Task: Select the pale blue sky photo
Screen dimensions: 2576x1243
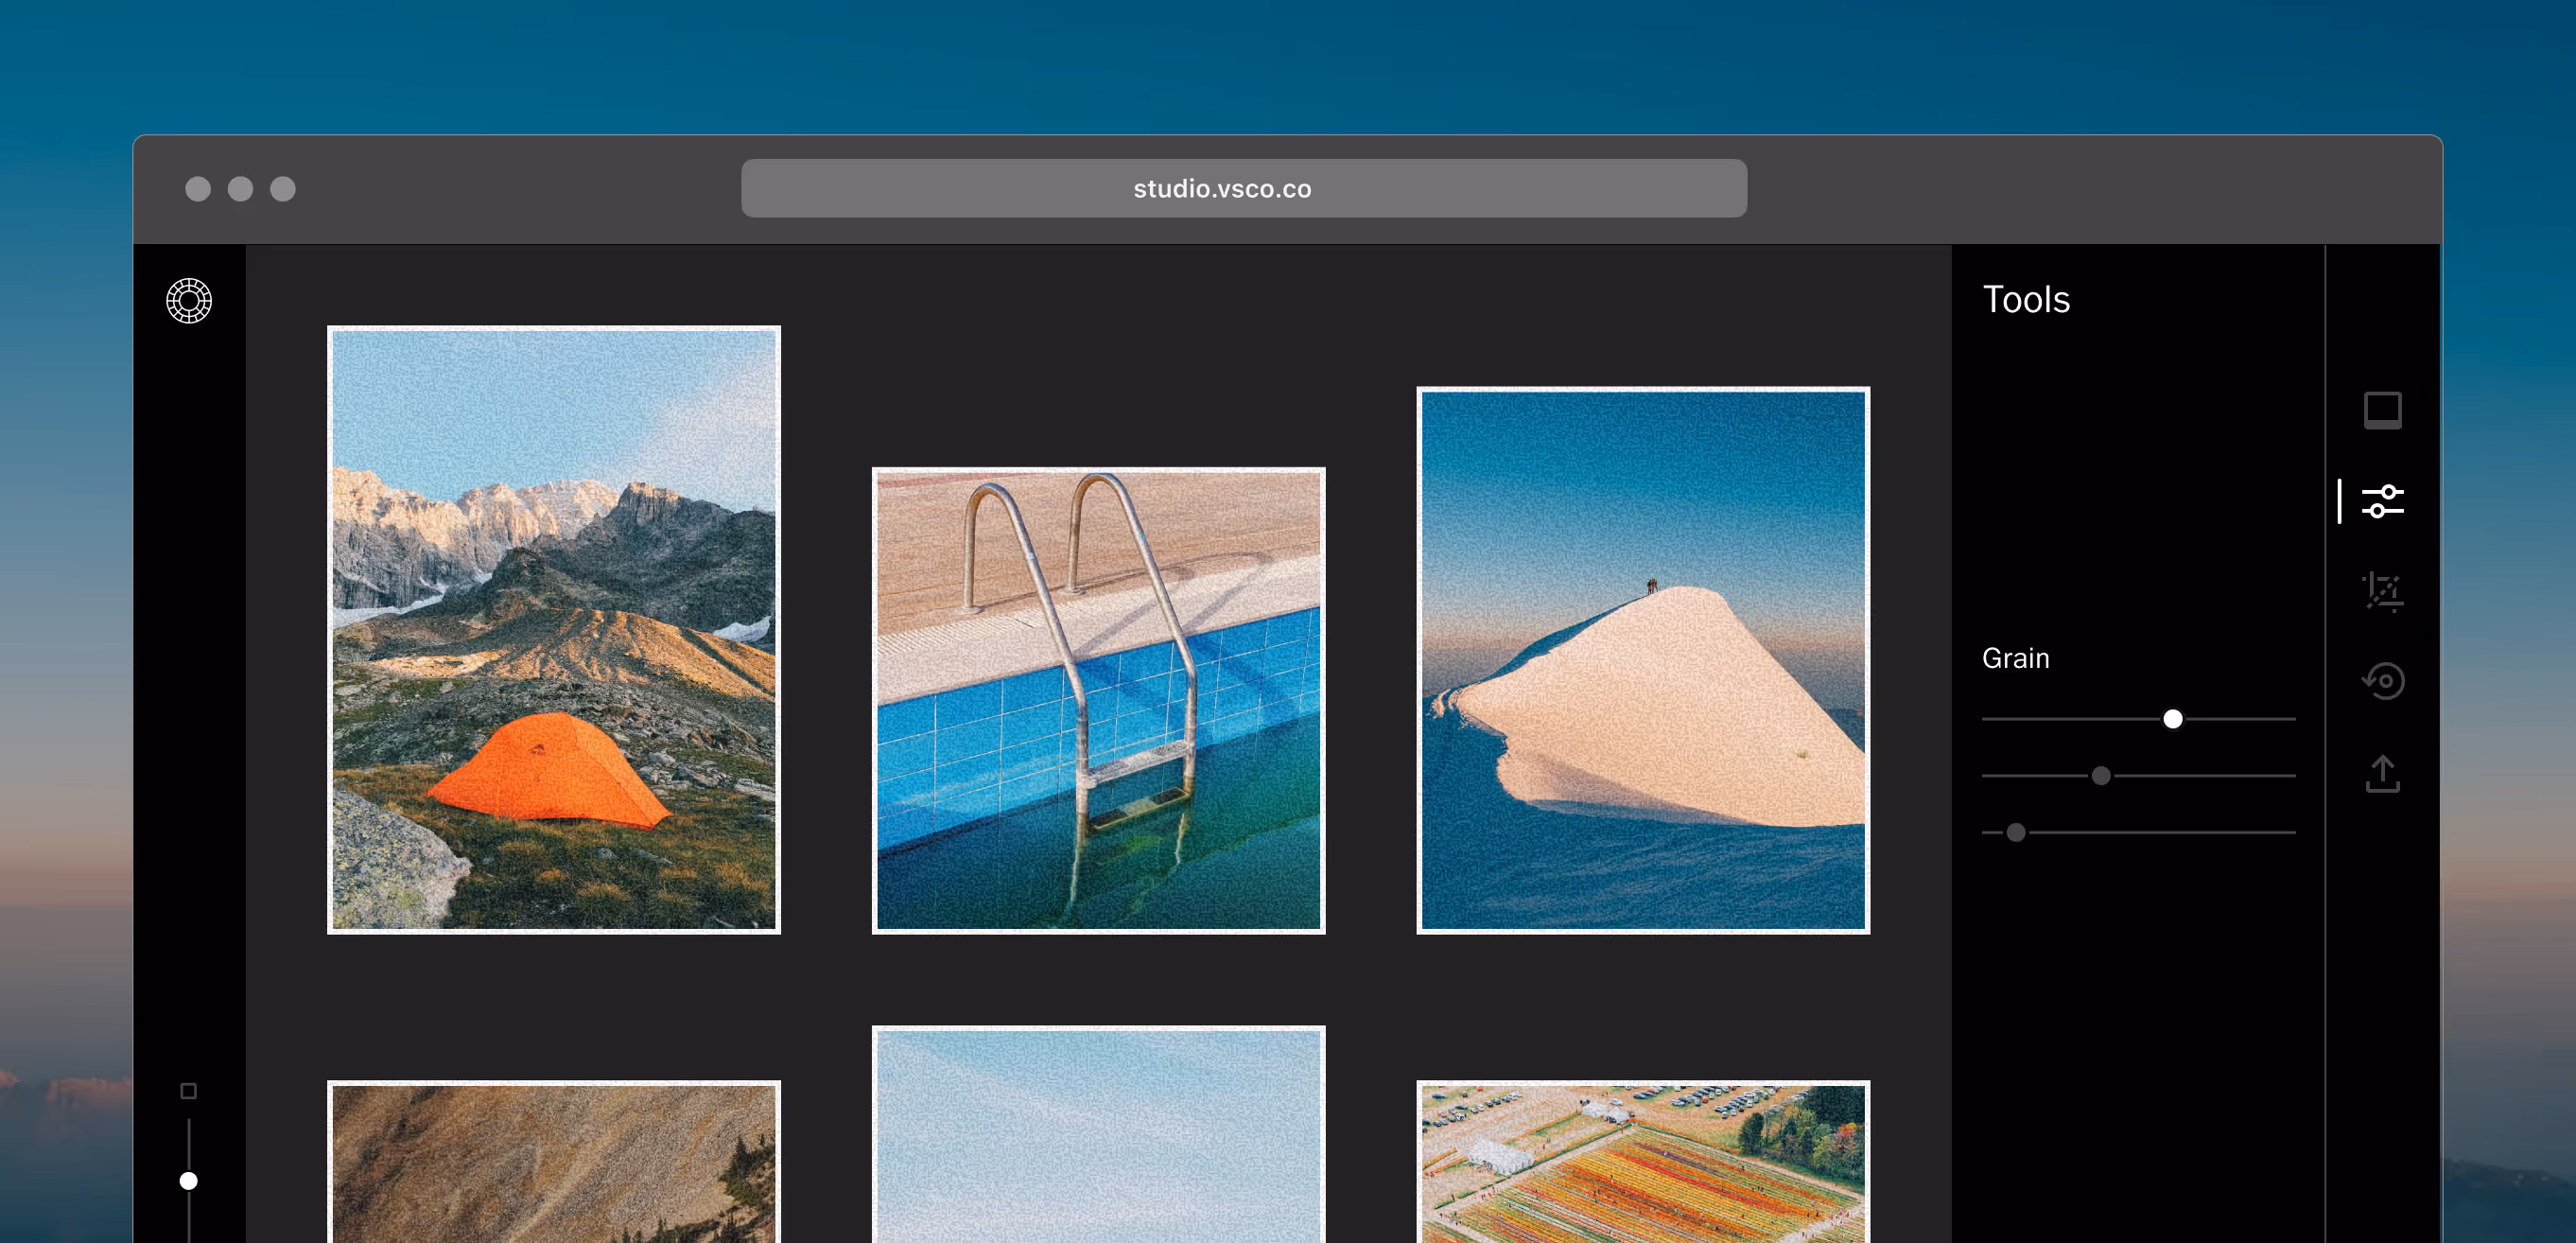Action: pos(1098,1134)
